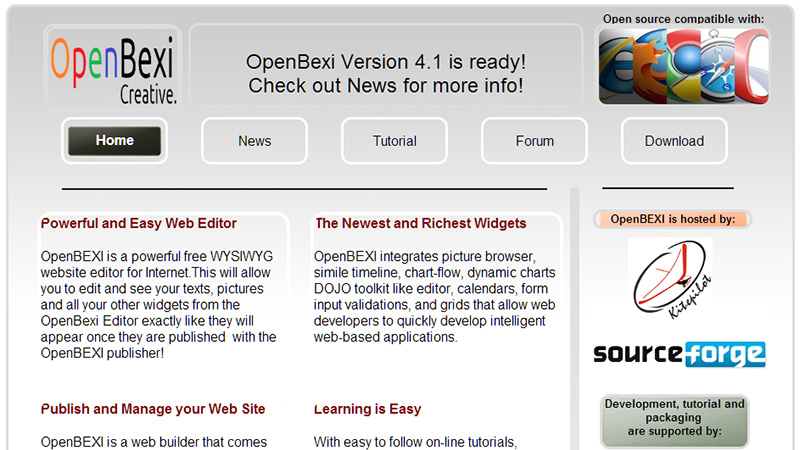Go to the Home page
Screen dimensions: 800x450
(x=114, y=140)
